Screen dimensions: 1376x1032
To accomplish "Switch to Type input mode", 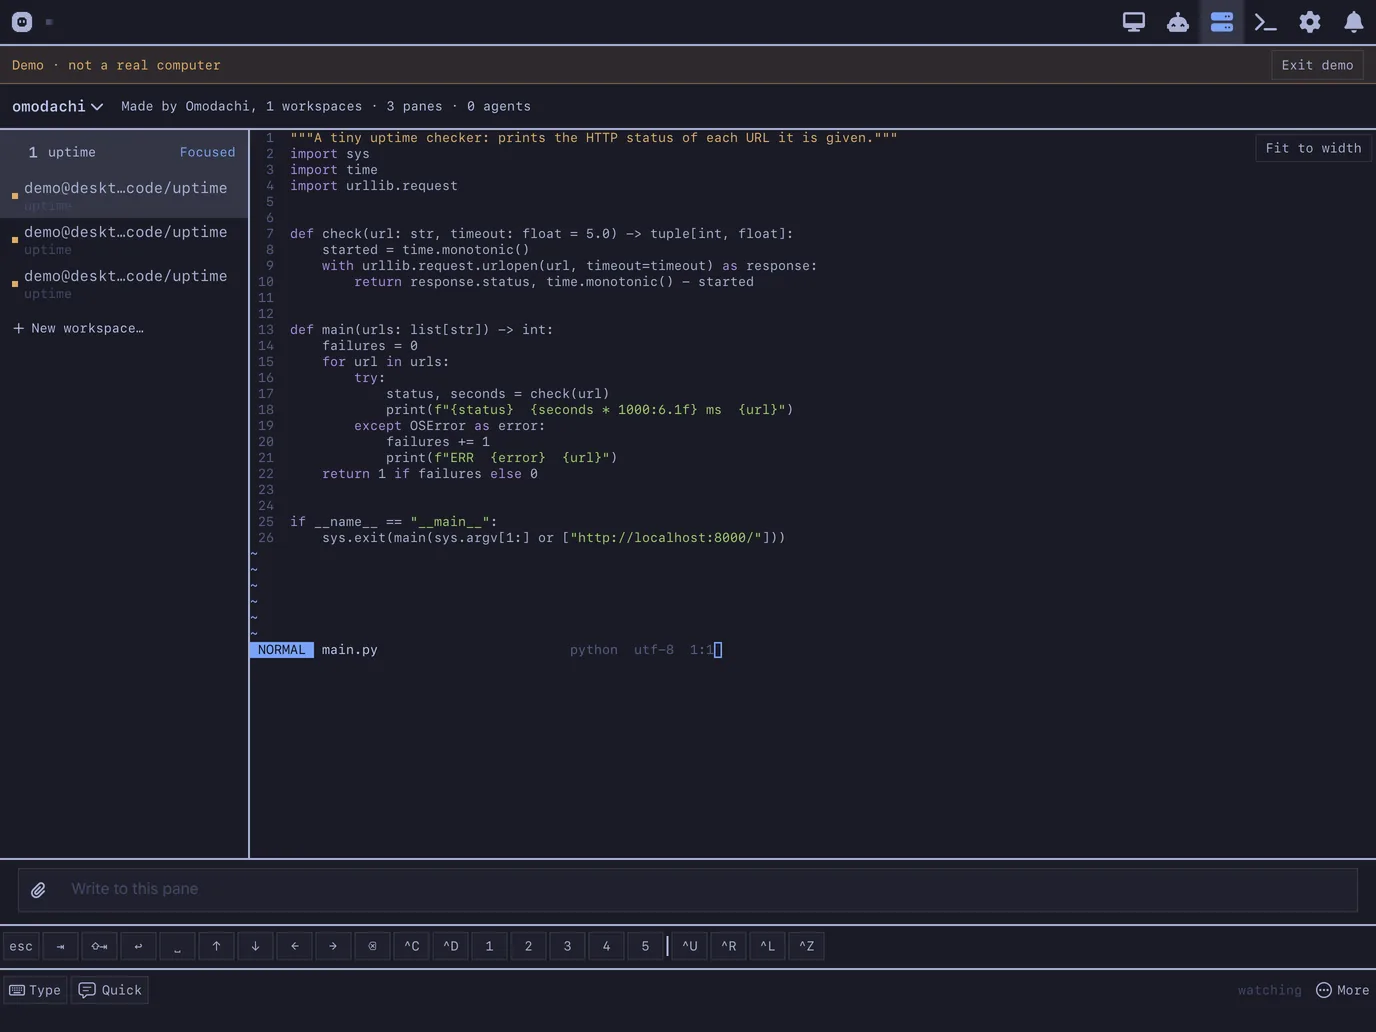I will [35, 990].
